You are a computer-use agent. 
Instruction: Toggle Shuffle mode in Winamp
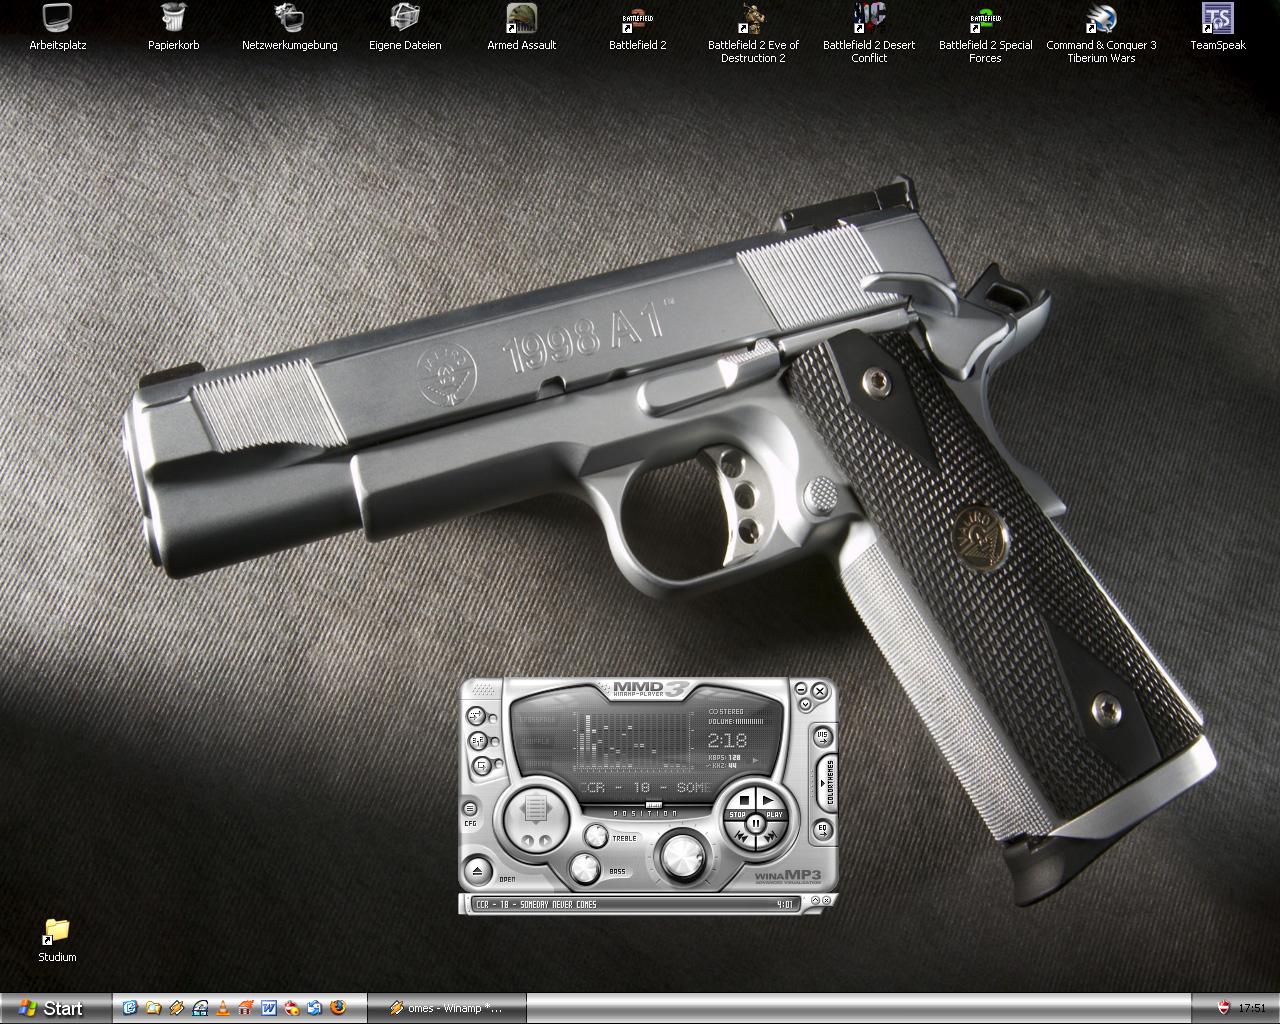click(x=478, y=741)
